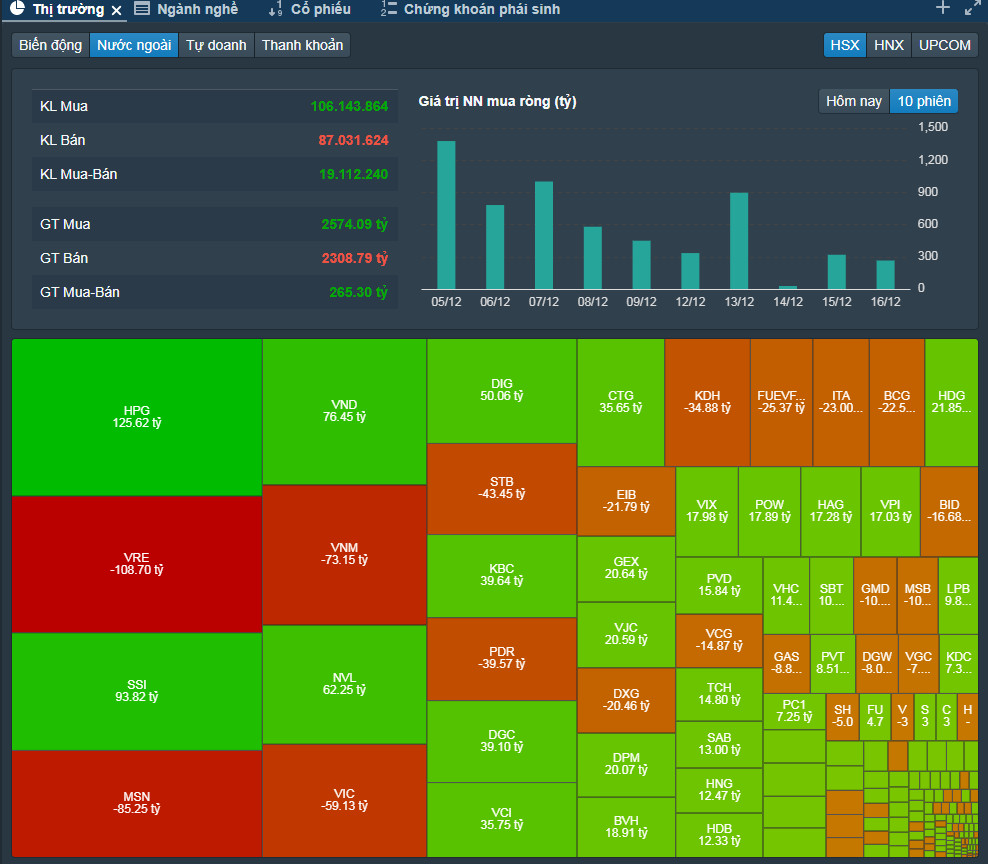Toggle chart to Hôm nay
Viewport: 988px width, 864px height.
[854, 101]
